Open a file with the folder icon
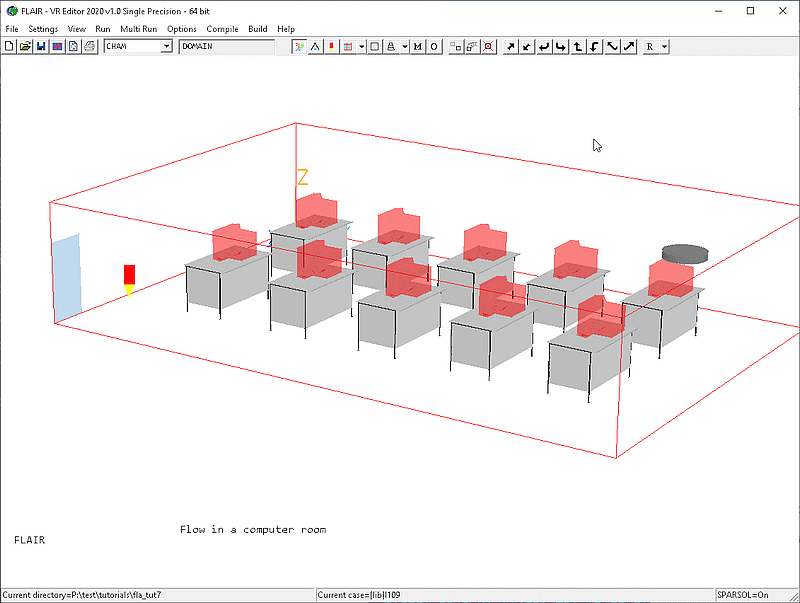The image size is (800, 603). point(25,46)
